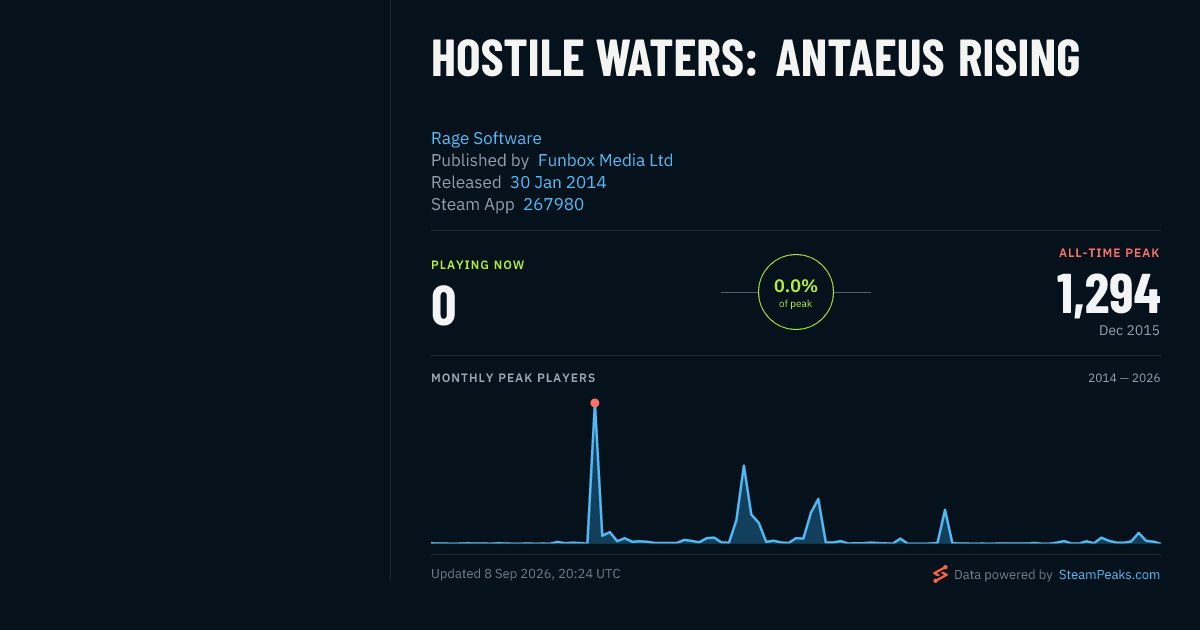Visit SteamPeaks.com link

click(x=1109, y=575)
